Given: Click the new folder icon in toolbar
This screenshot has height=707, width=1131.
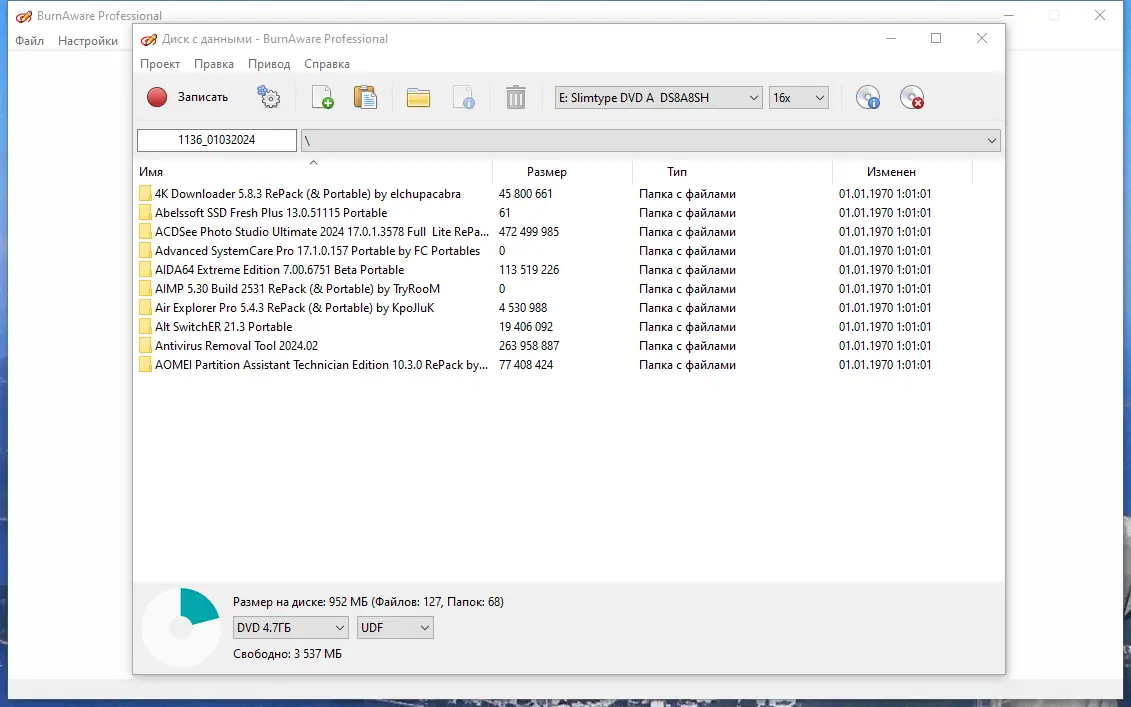Looking at the screenshot, I should [x=418, y=97].
